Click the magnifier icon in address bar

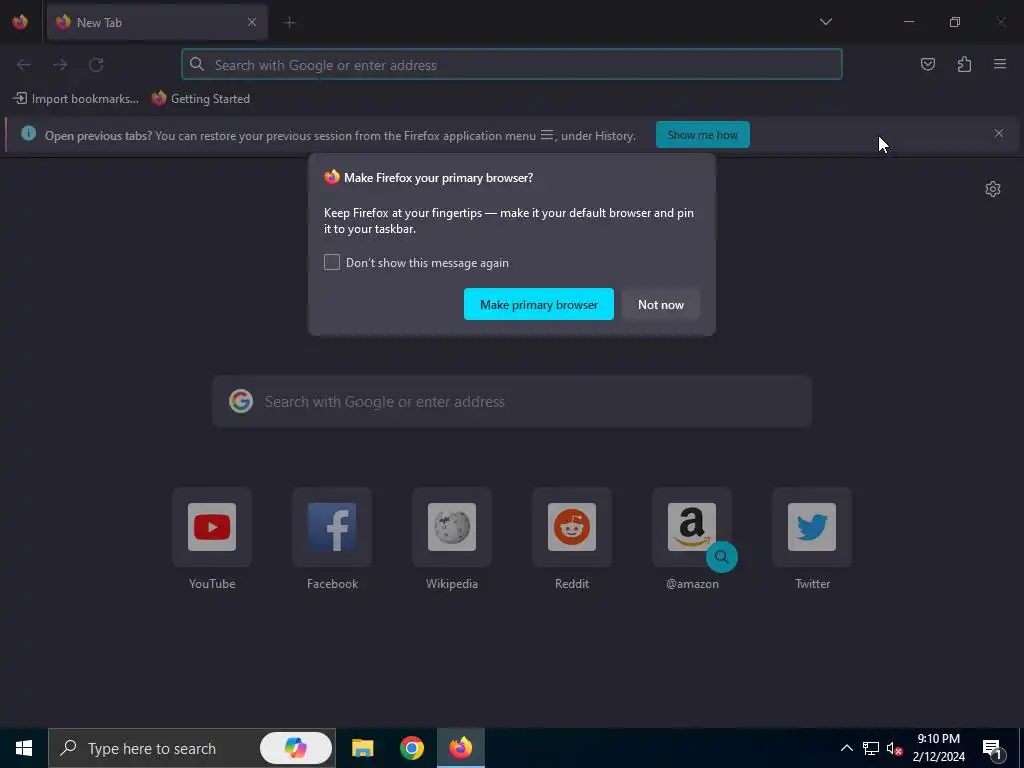tap(197, 64)
